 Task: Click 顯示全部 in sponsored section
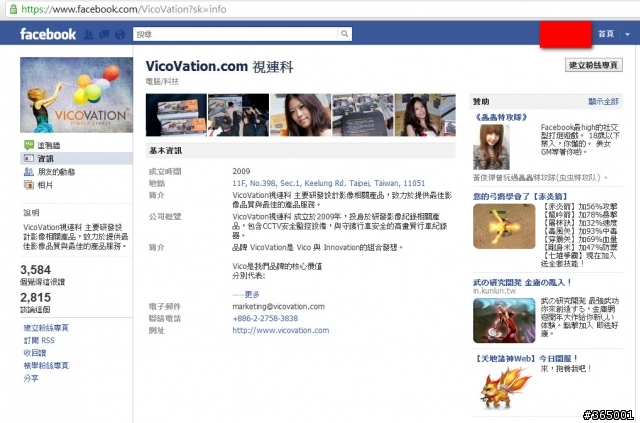603,101
